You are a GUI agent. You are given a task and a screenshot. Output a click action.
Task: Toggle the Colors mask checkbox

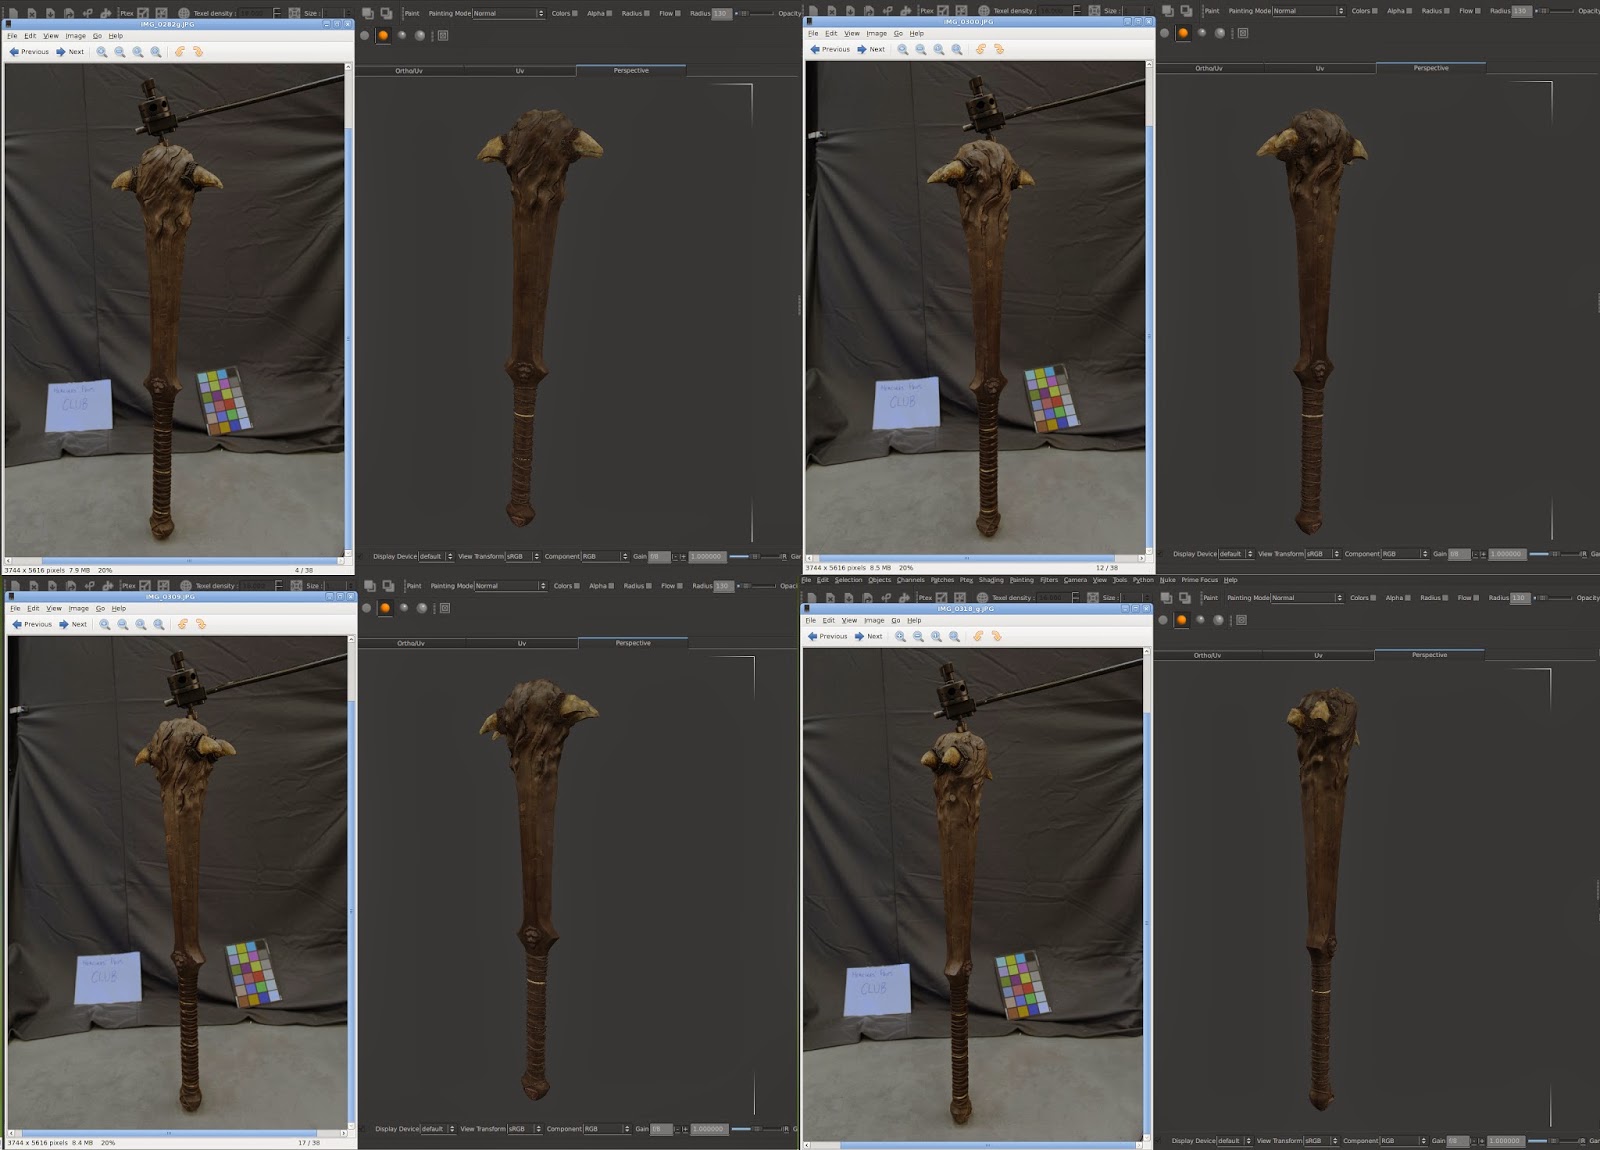pos(575,13)
